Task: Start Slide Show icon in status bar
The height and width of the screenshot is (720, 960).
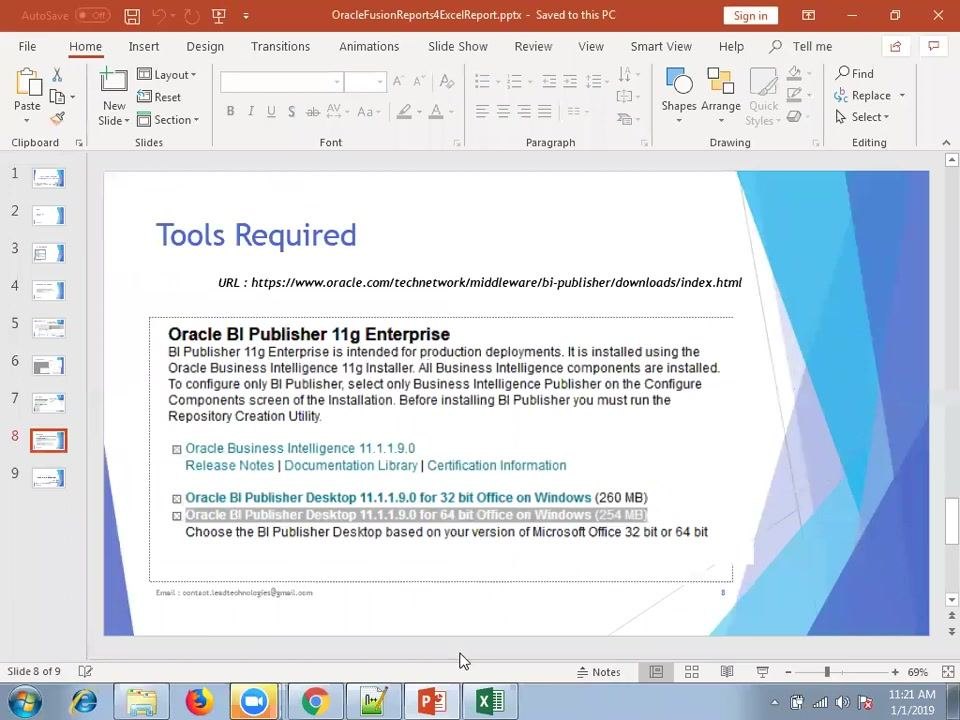Action: tap(762, 672)
